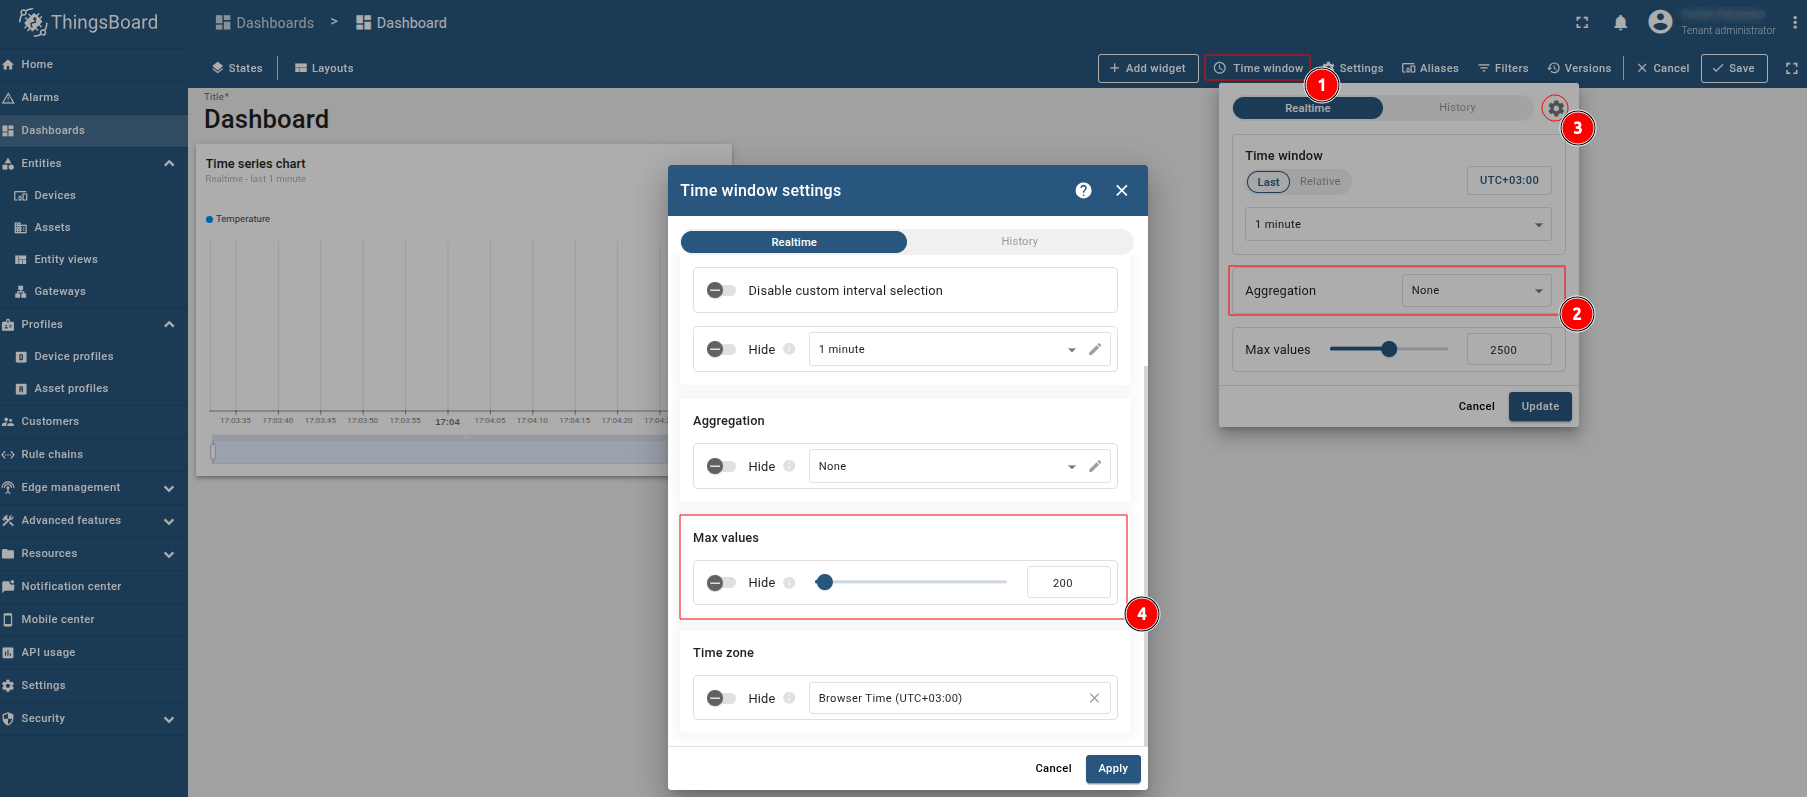Image resolution: width=1807 pixels, height=797 pixels.
Task: Toggle Disable custom interval selection switch
Action: (x=721, y=290)
